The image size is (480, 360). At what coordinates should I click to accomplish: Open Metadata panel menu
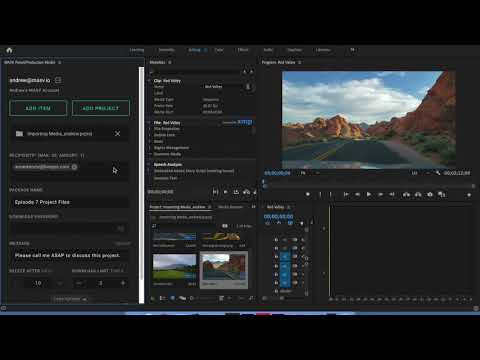(x=170, y=62)
